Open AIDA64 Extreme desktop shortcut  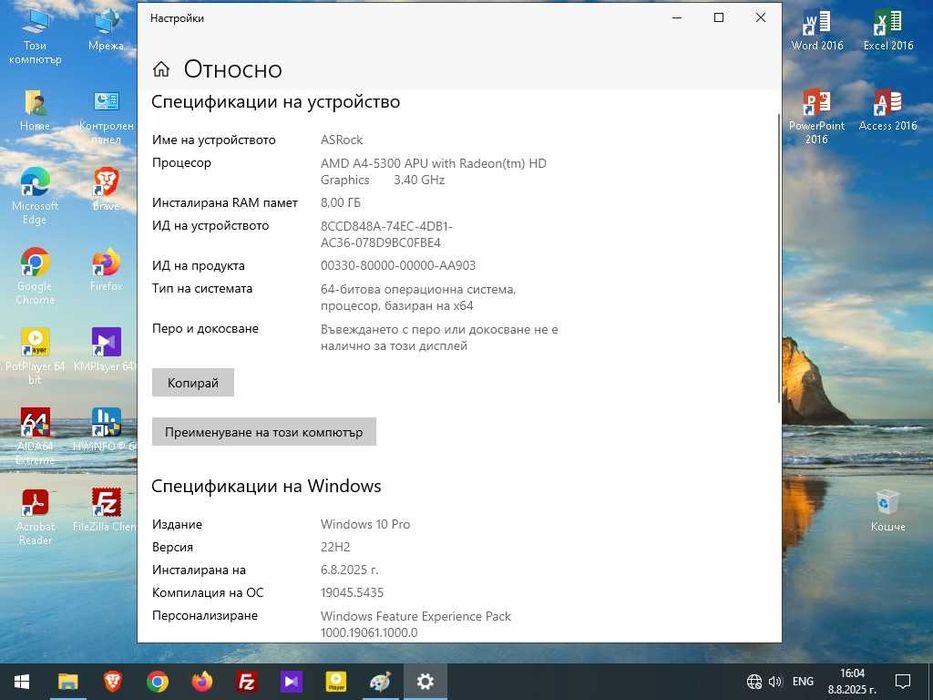[35, 436]
